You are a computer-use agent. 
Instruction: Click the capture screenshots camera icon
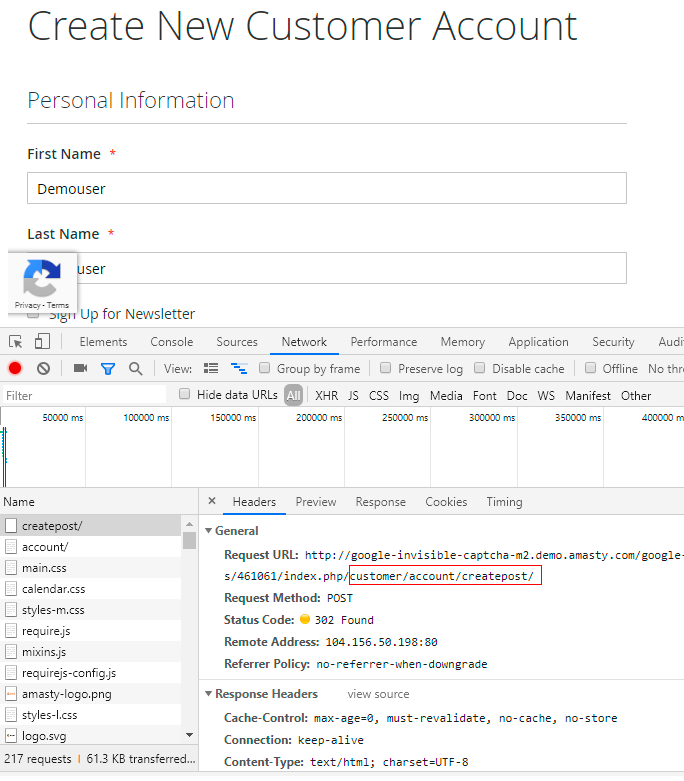tap(80, 369)
